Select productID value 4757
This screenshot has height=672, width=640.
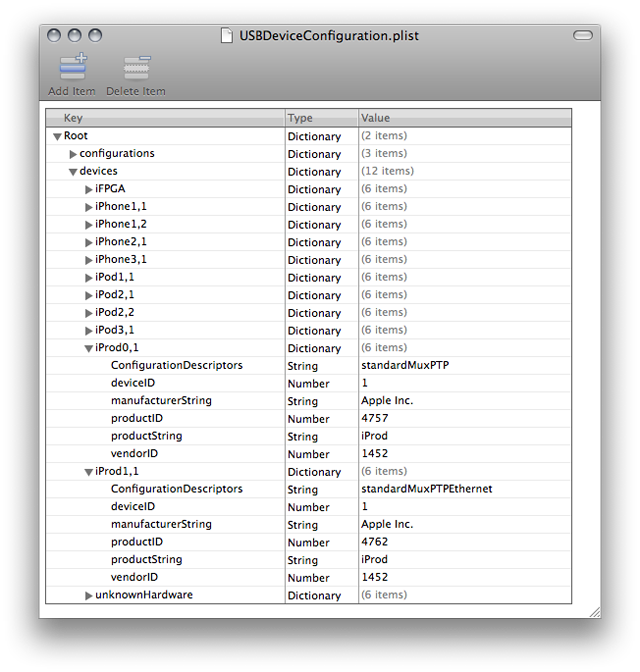(x=374, y=418)
